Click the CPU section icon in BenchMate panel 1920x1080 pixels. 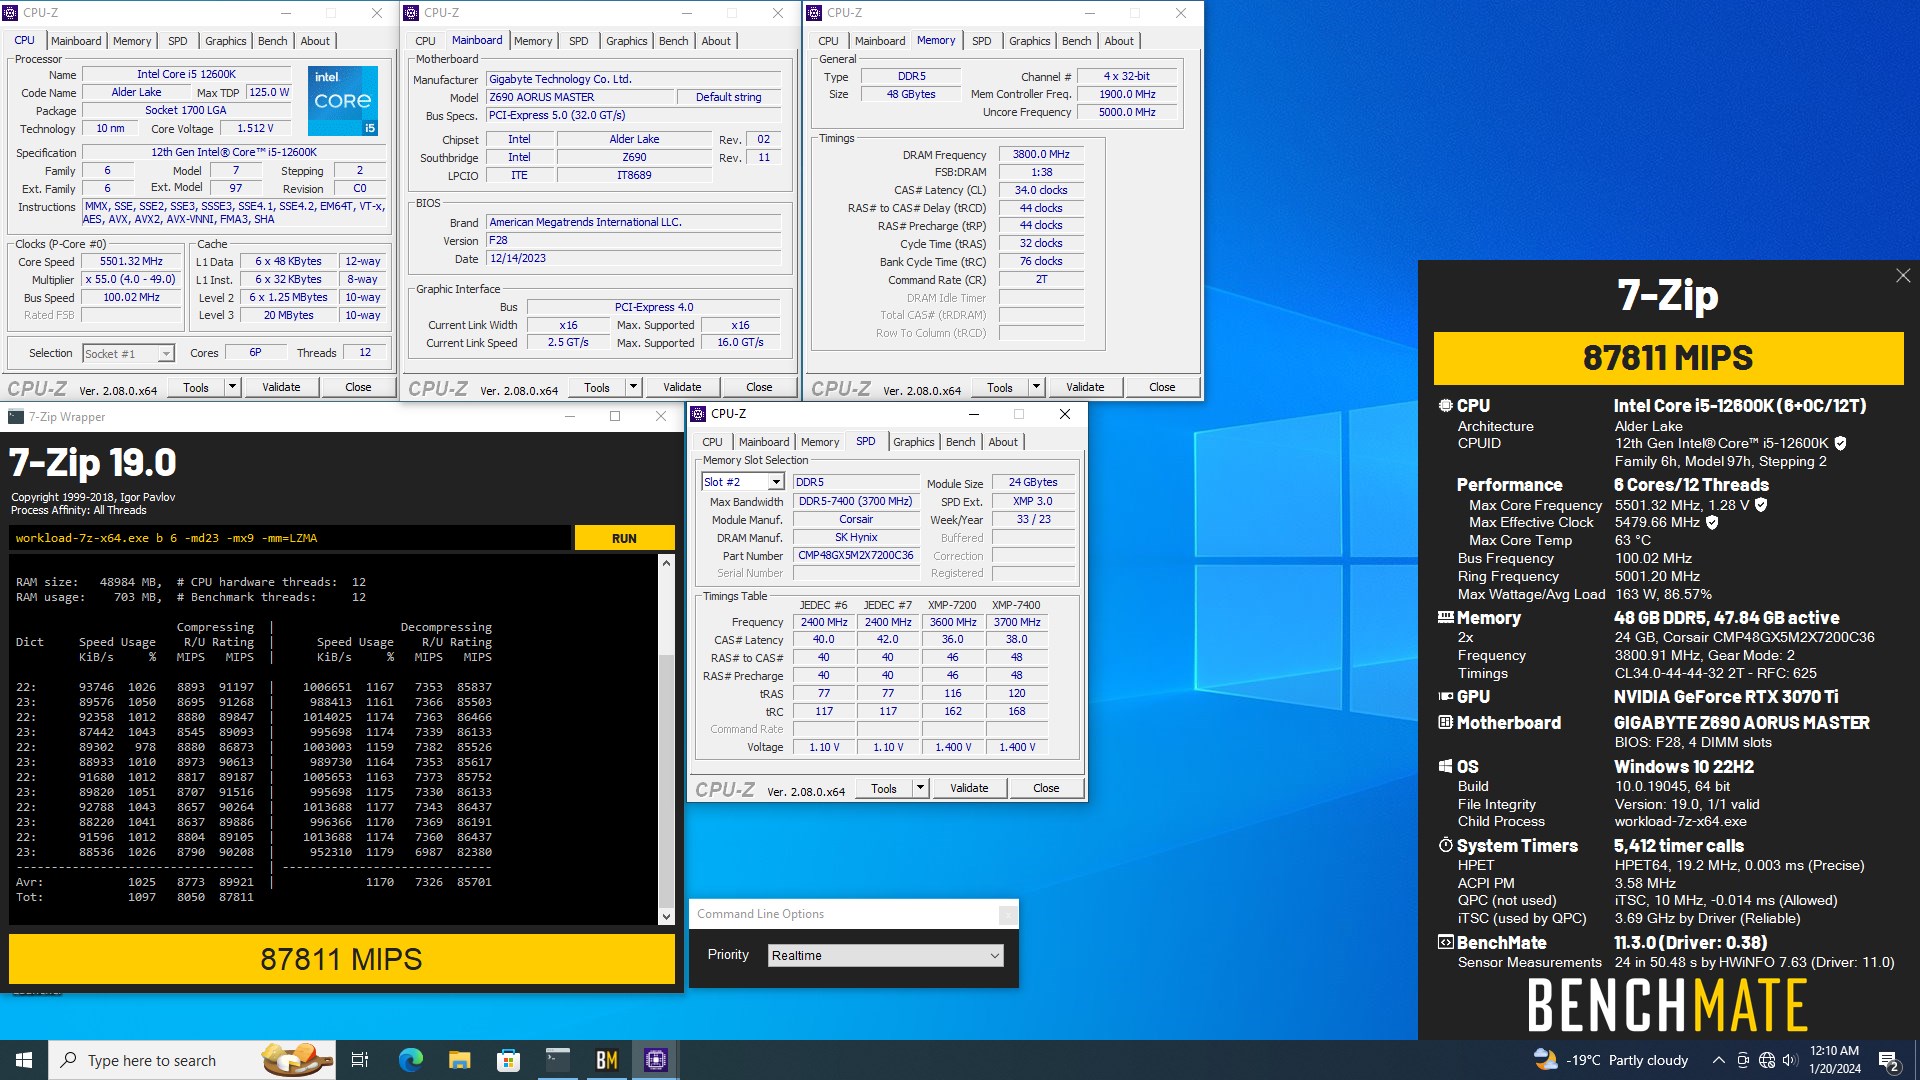[x=1445, y=406]
